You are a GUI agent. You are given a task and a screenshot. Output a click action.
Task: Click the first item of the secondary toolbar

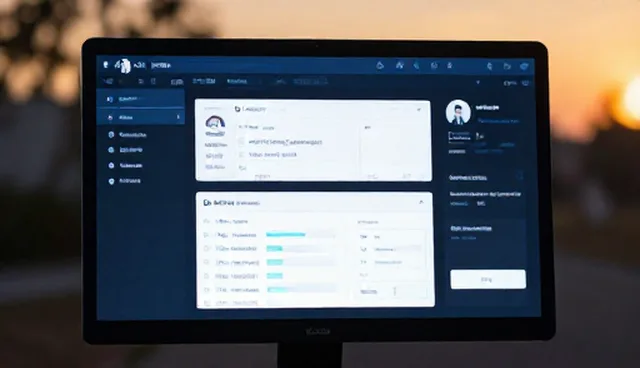[108, 82]
